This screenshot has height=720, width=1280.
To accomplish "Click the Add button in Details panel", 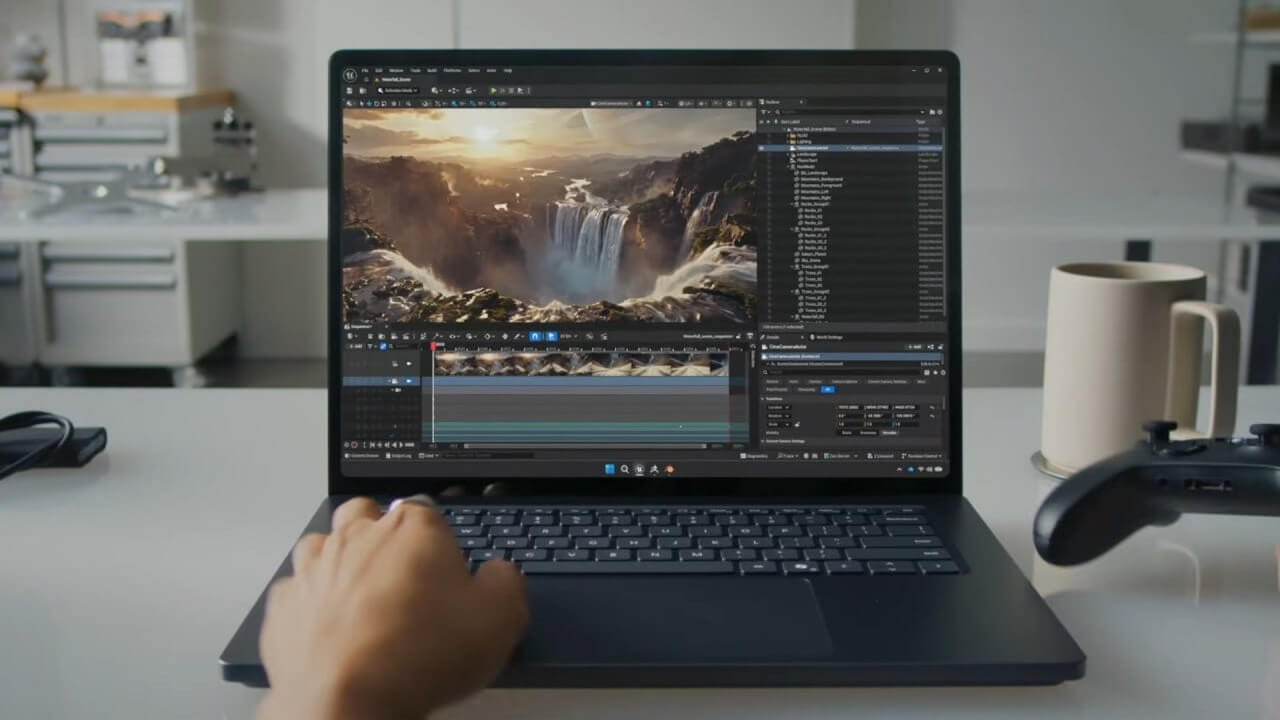I will [x=914, y=347].
